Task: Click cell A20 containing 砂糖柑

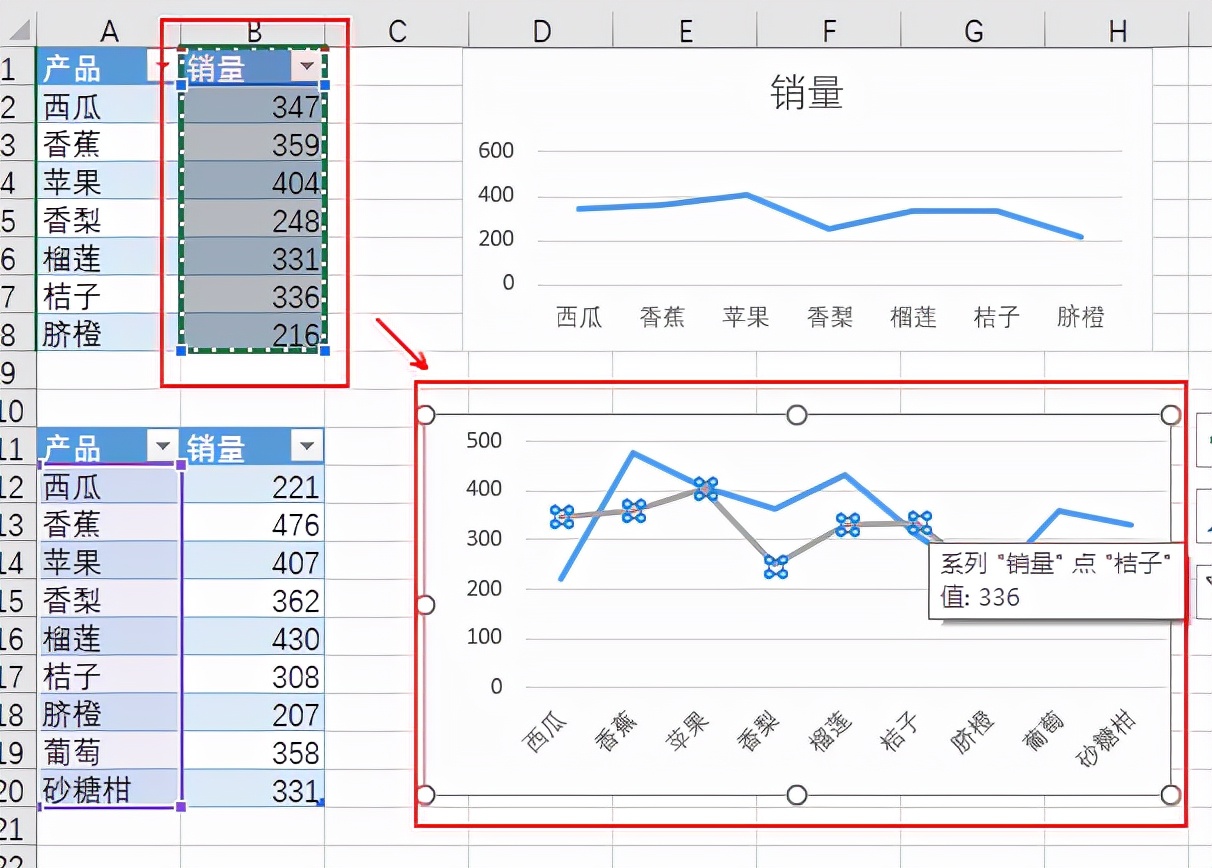Action: [109, 789]
